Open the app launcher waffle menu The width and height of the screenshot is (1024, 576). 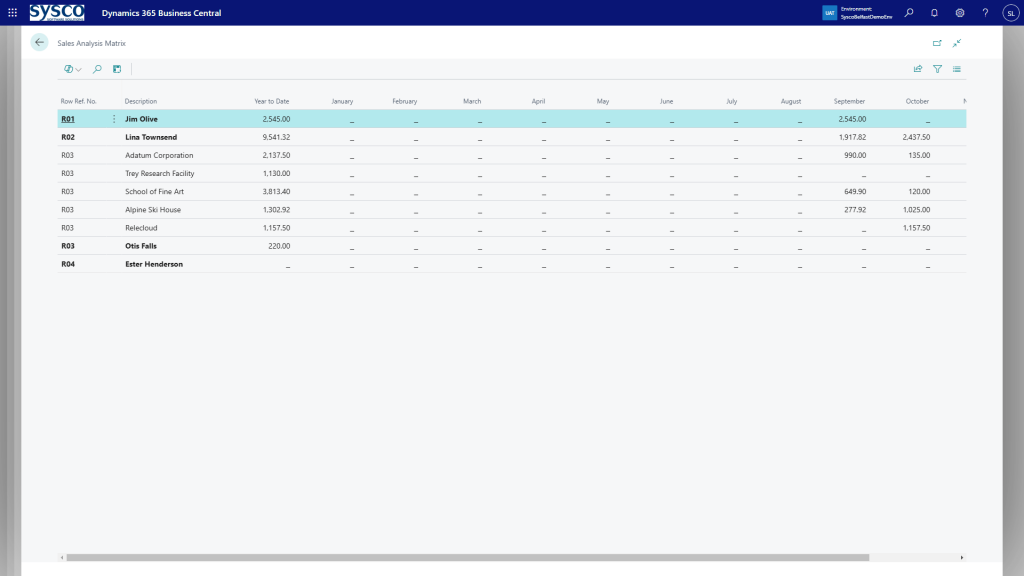pos(12,13)
